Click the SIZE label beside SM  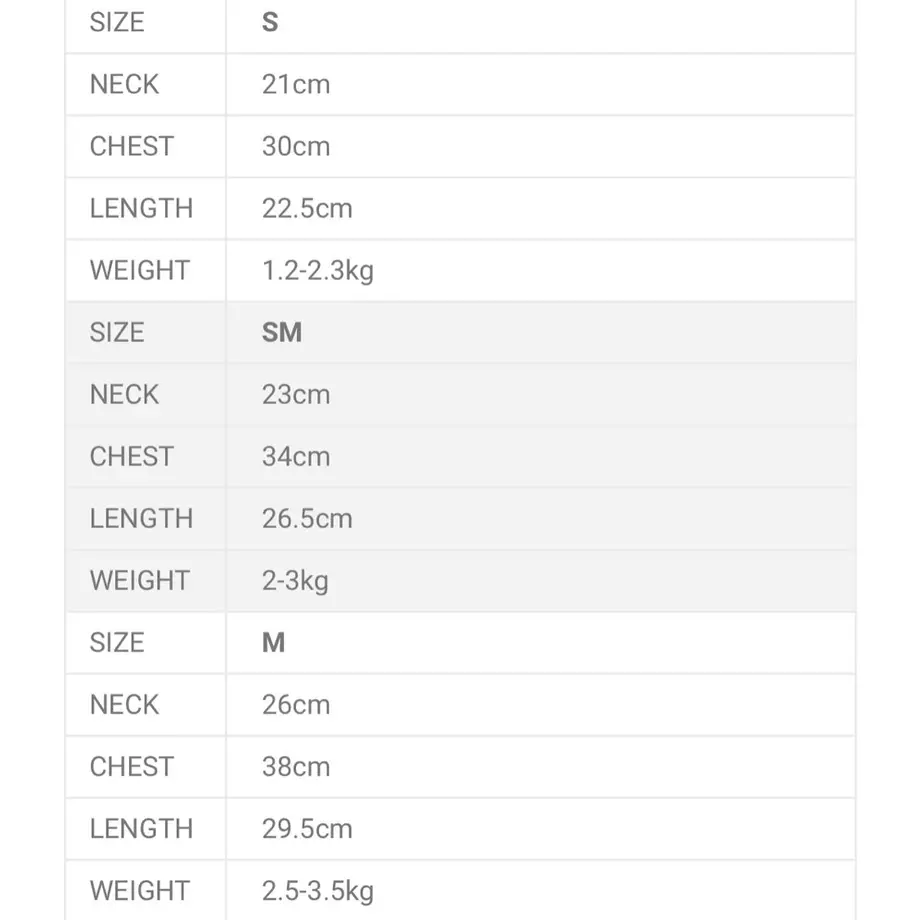(x=117, y=333)
